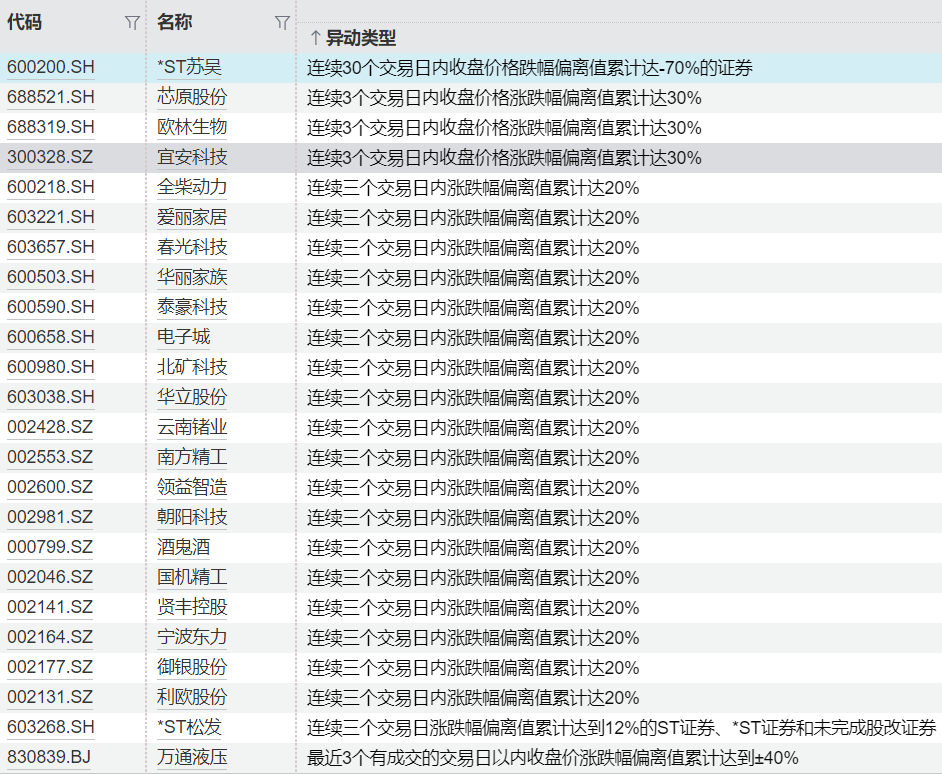Select stock name 南方精工

(x=192, y=457)
